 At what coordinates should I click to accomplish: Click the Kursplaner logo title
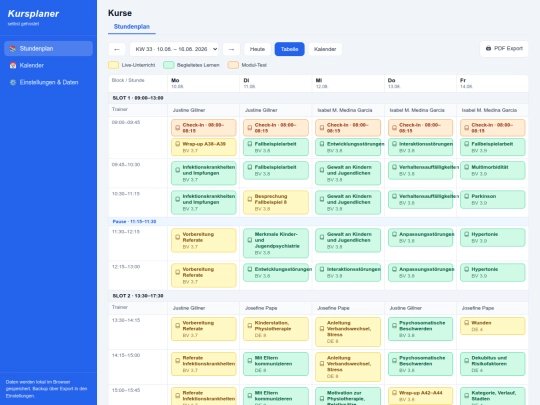point(33,14)
